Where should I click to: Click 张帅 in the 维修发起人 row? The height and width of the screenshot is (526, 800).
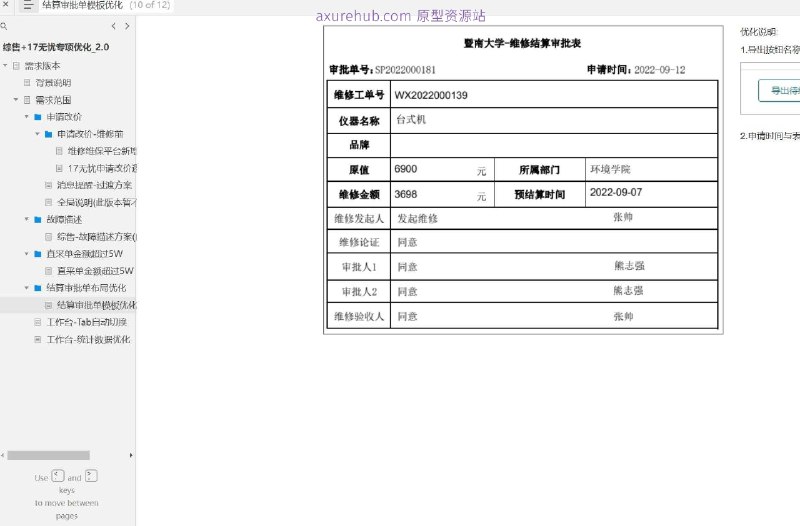pyautogui.click(x=623, y=217)
